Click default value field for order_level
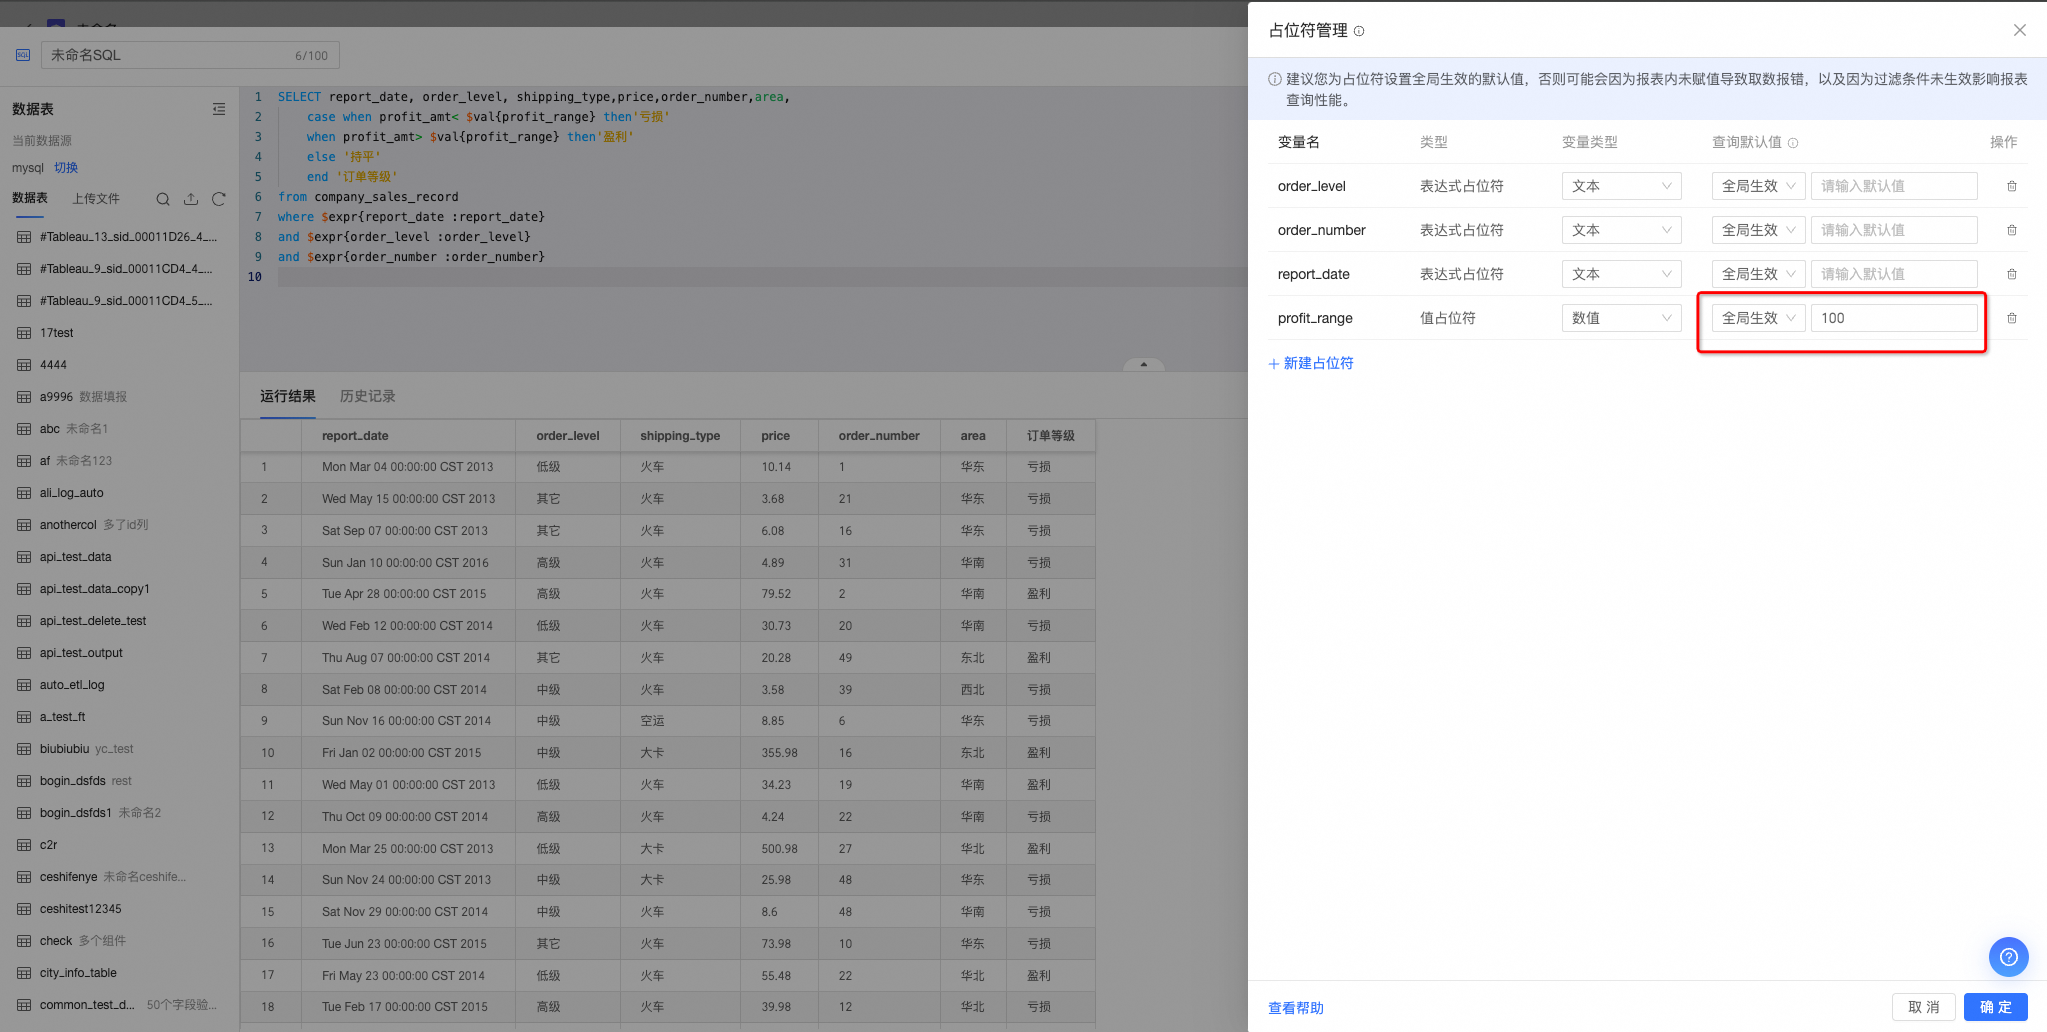The width and height of the screenshot is (2047, 1032). point(1894,186)
